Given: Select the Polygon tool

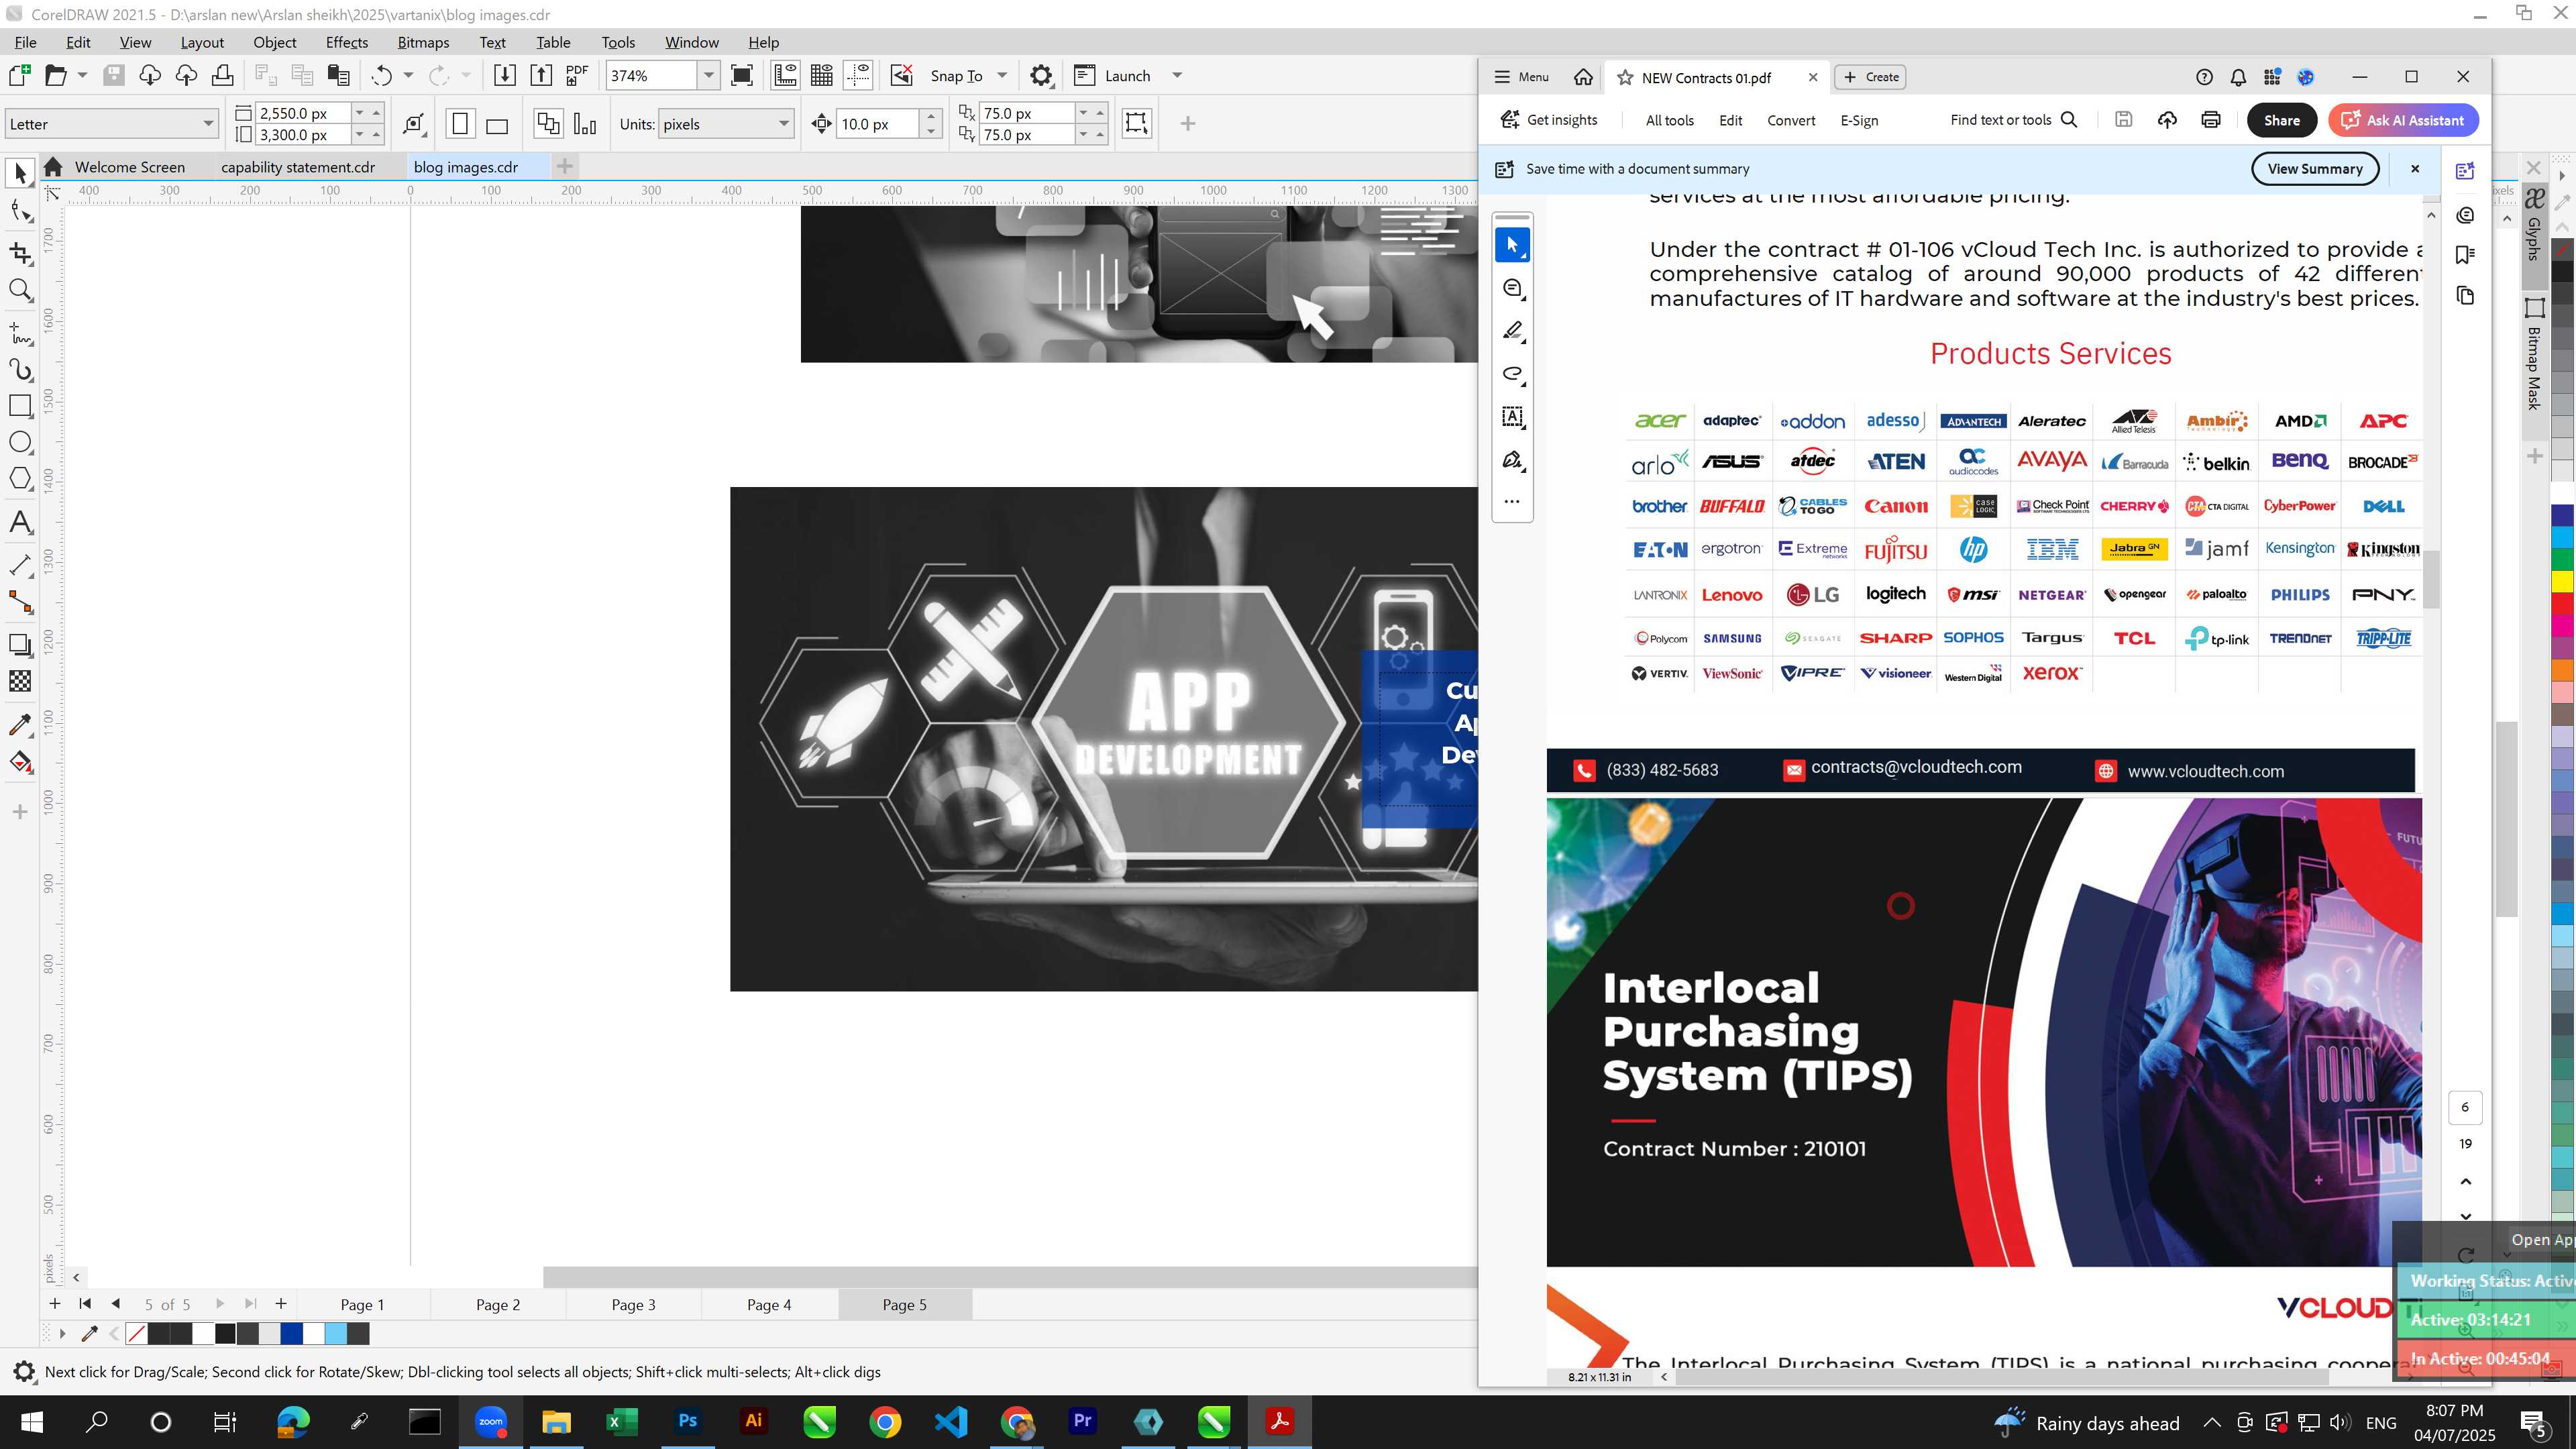Looking at the screenshot, I should [20, 479].
